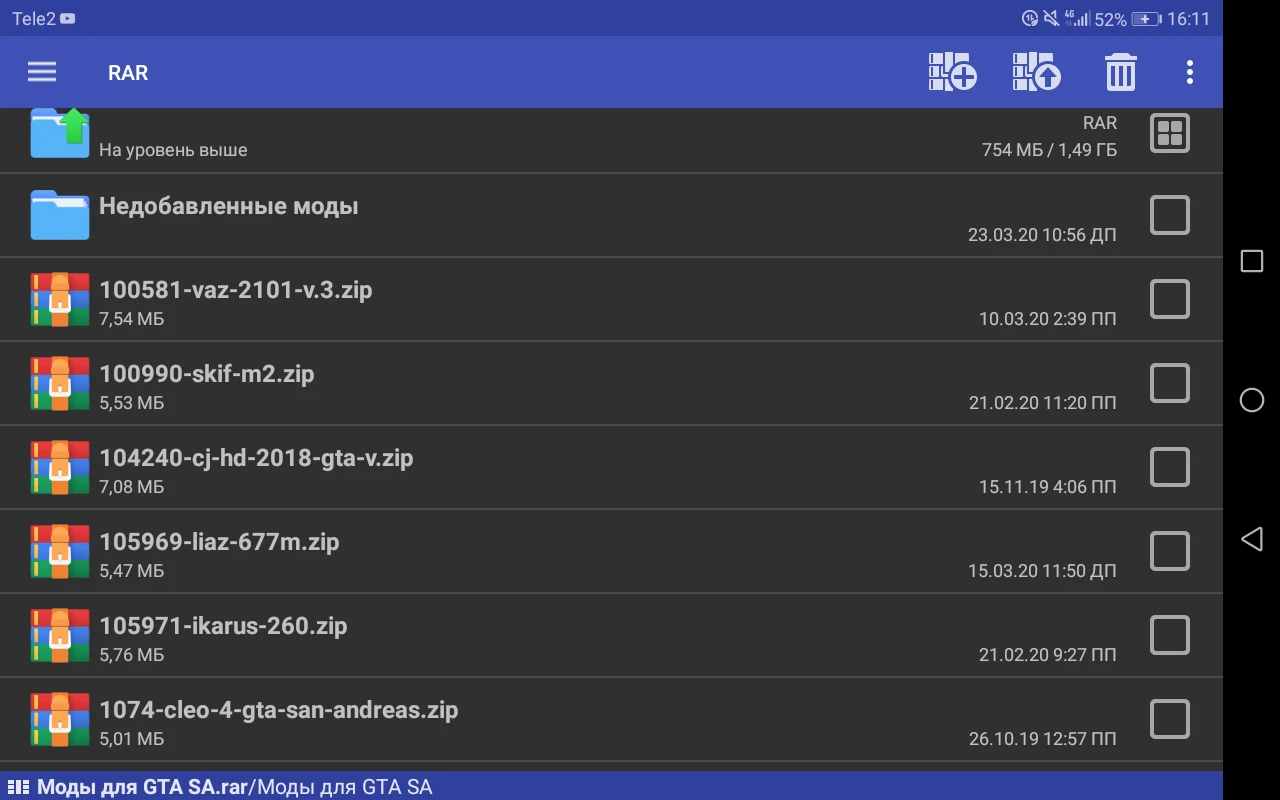The width and height of the screenshot is (1280, 800).
Task: Toggle select-all grid icon
Action: [x=1170, y=133]
